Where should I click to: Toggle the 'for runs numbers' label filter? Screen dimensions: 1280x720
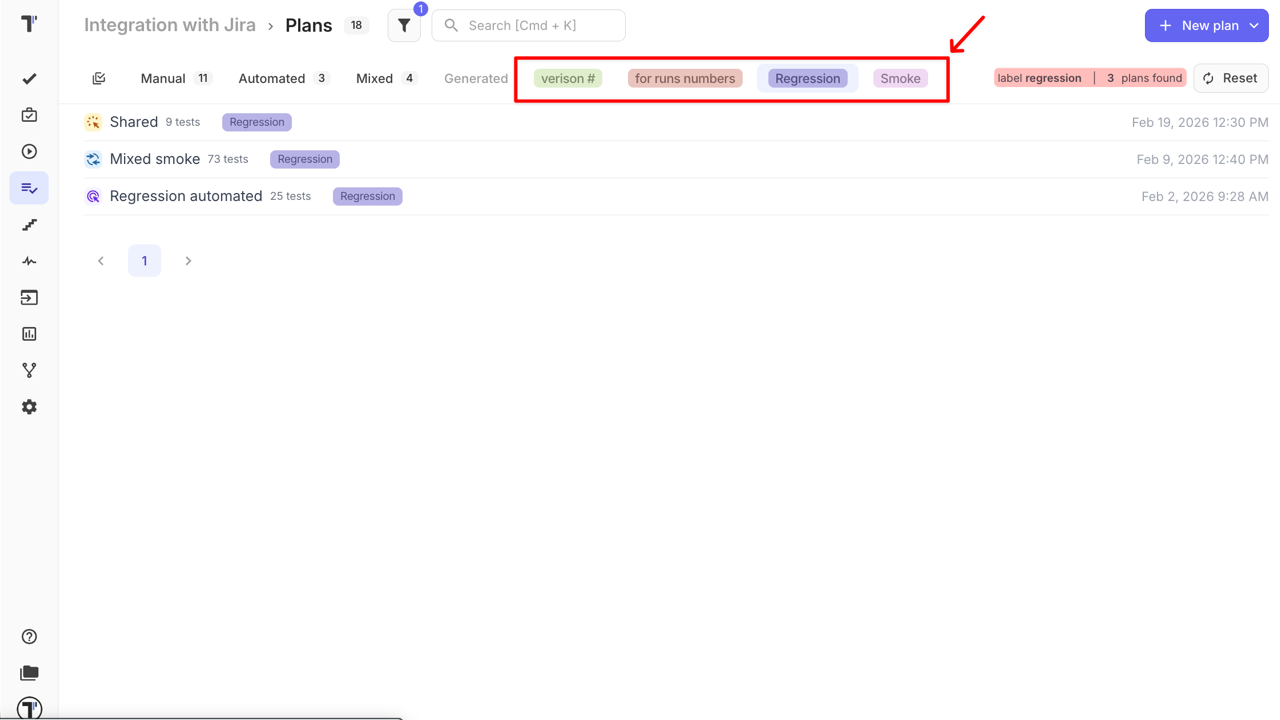tap(685, 78)
